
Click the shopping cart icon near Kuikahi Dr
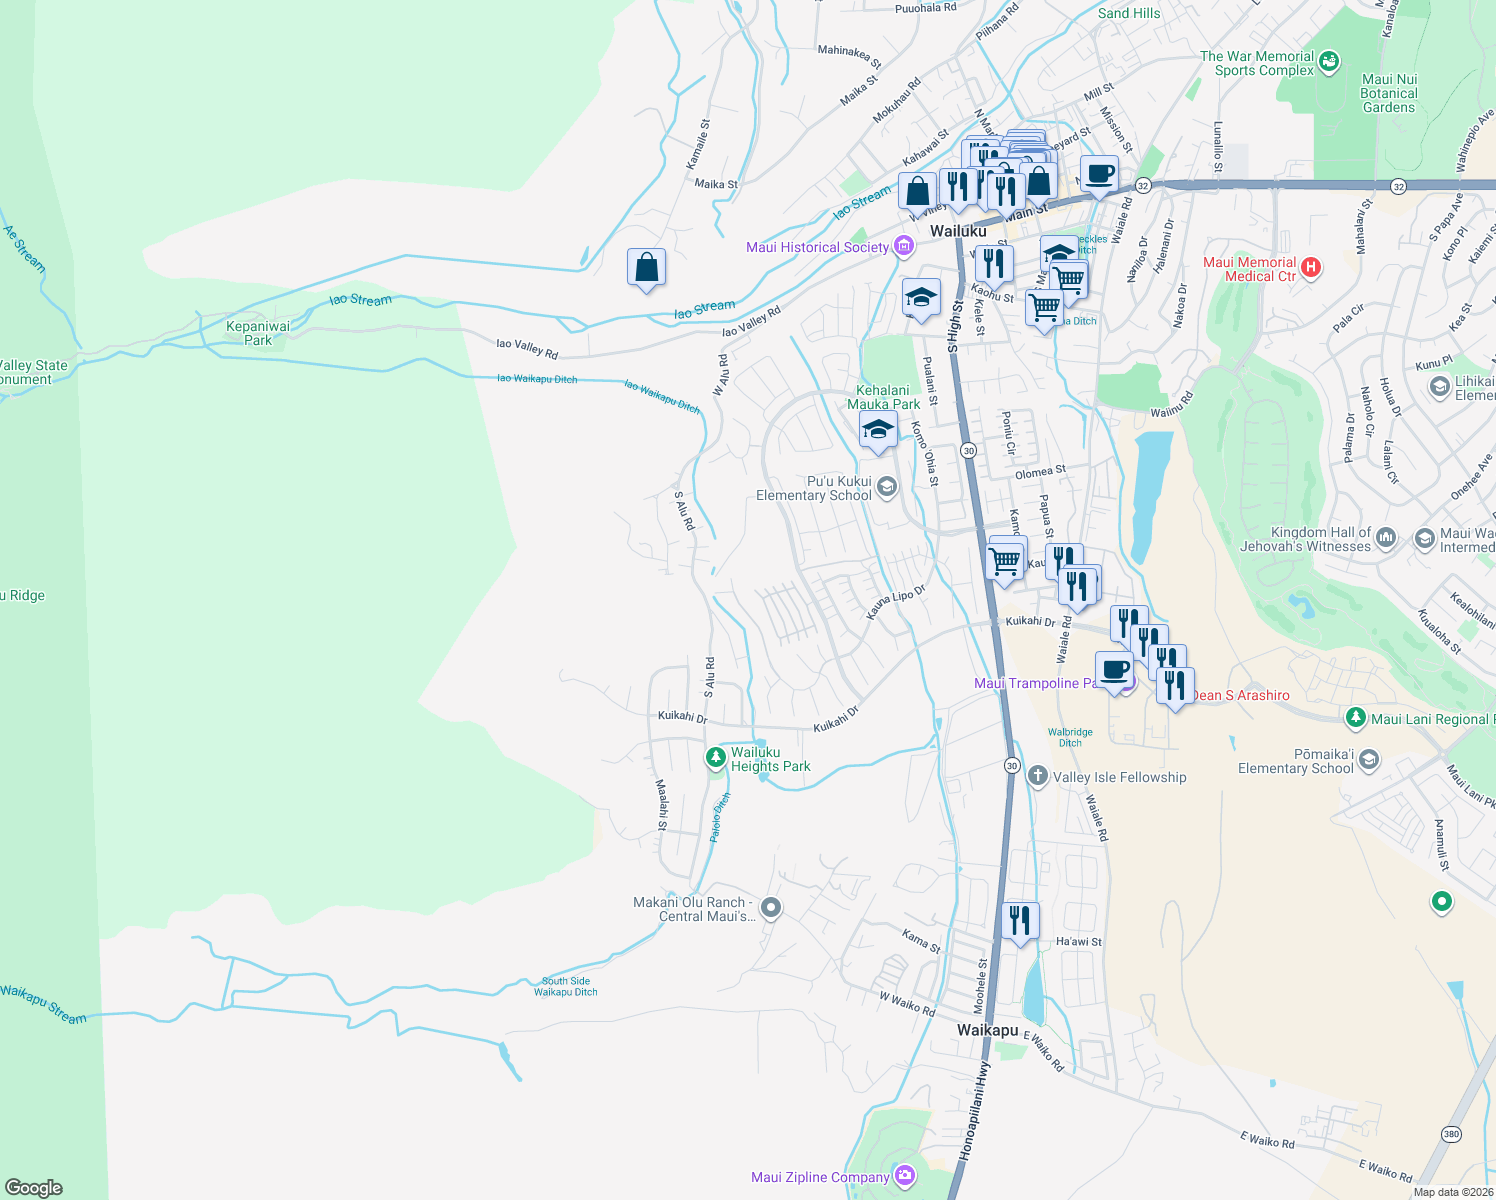1003,558
